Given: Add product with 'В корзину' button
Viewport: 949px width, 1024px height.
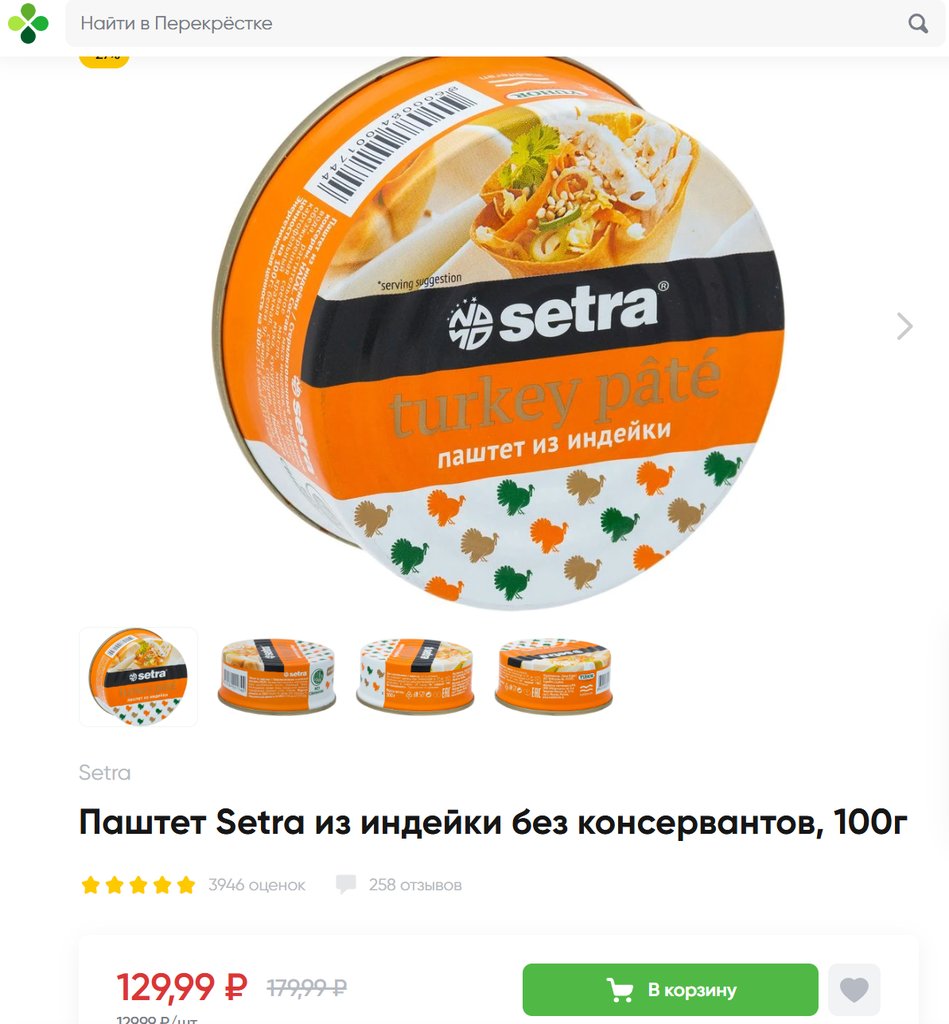Looking at the screenshot, I should point(670,989).
